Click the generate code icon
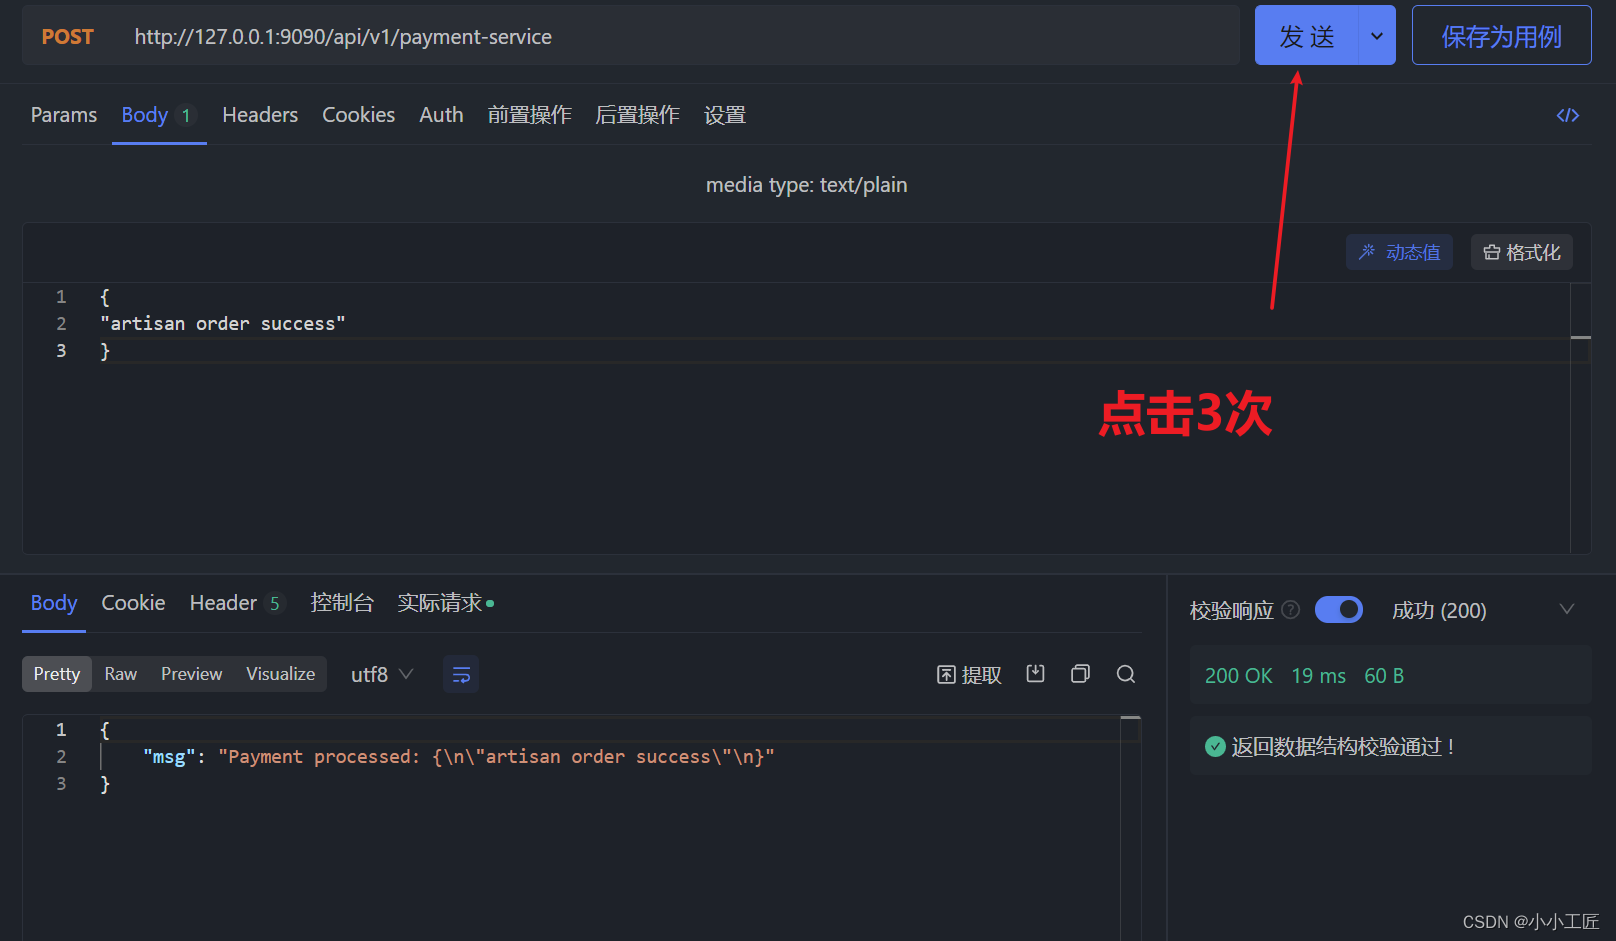This screenshot has width=1616, height=941. tap(1567, 115)
